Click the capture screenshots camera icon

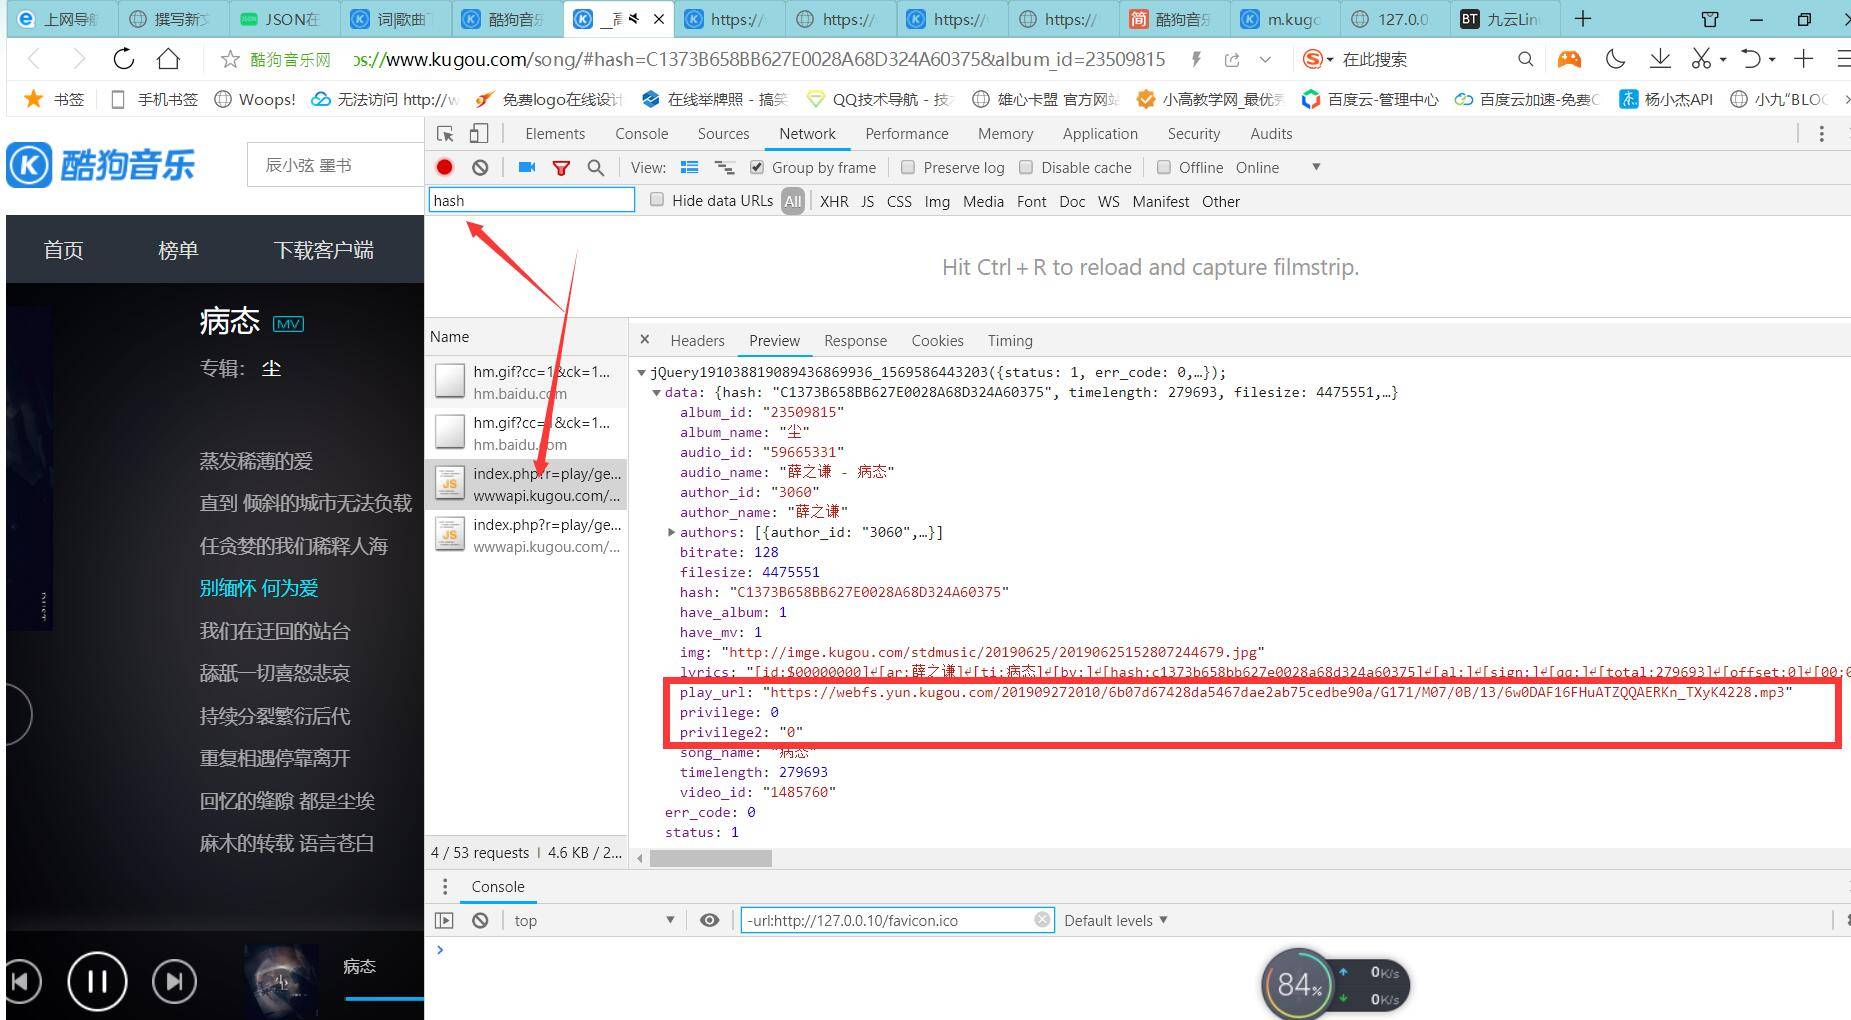pos(527,167)
